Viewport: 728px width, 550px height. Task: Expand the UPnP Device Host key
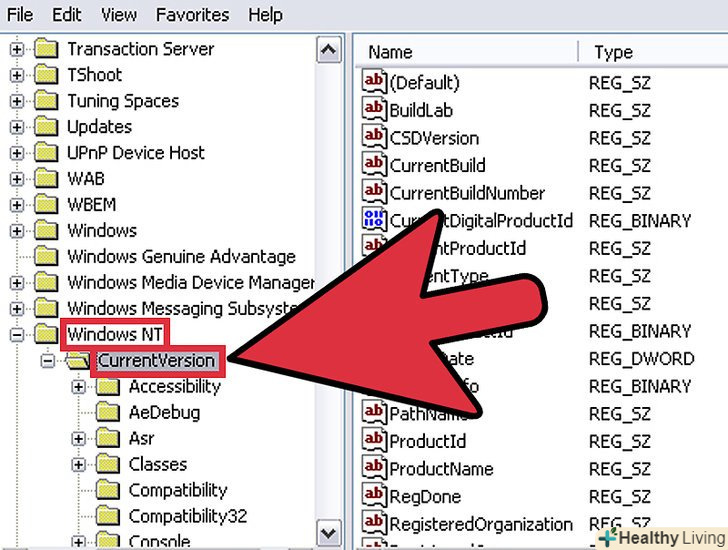[x=17, y=153]
